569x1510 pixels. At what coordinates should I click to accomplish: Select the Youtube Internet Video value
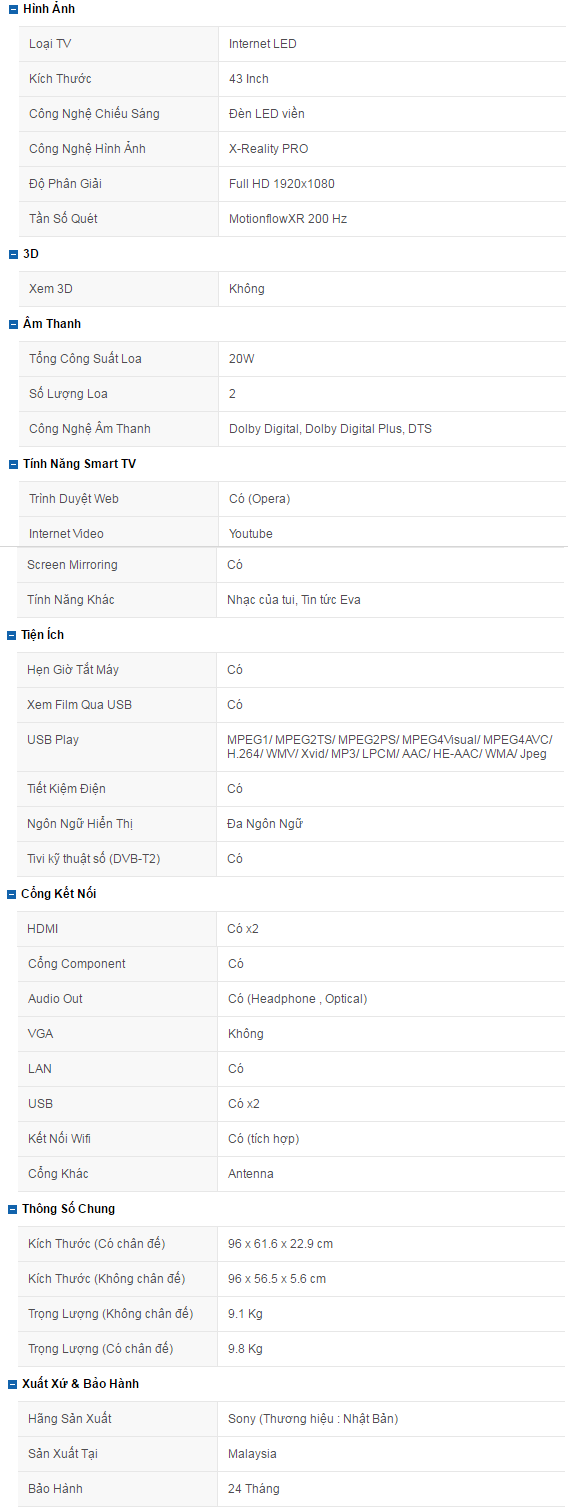[x=251, y=534]
